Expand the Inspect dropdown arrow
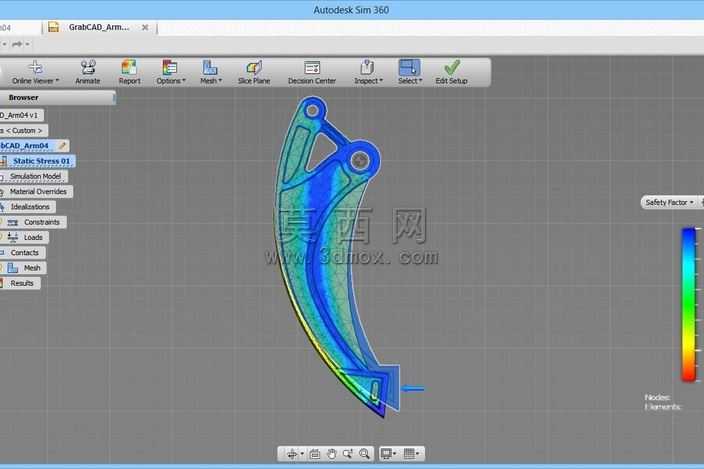Image resolution: width=704 pixels, height=469 pixels. coord(381,81)
